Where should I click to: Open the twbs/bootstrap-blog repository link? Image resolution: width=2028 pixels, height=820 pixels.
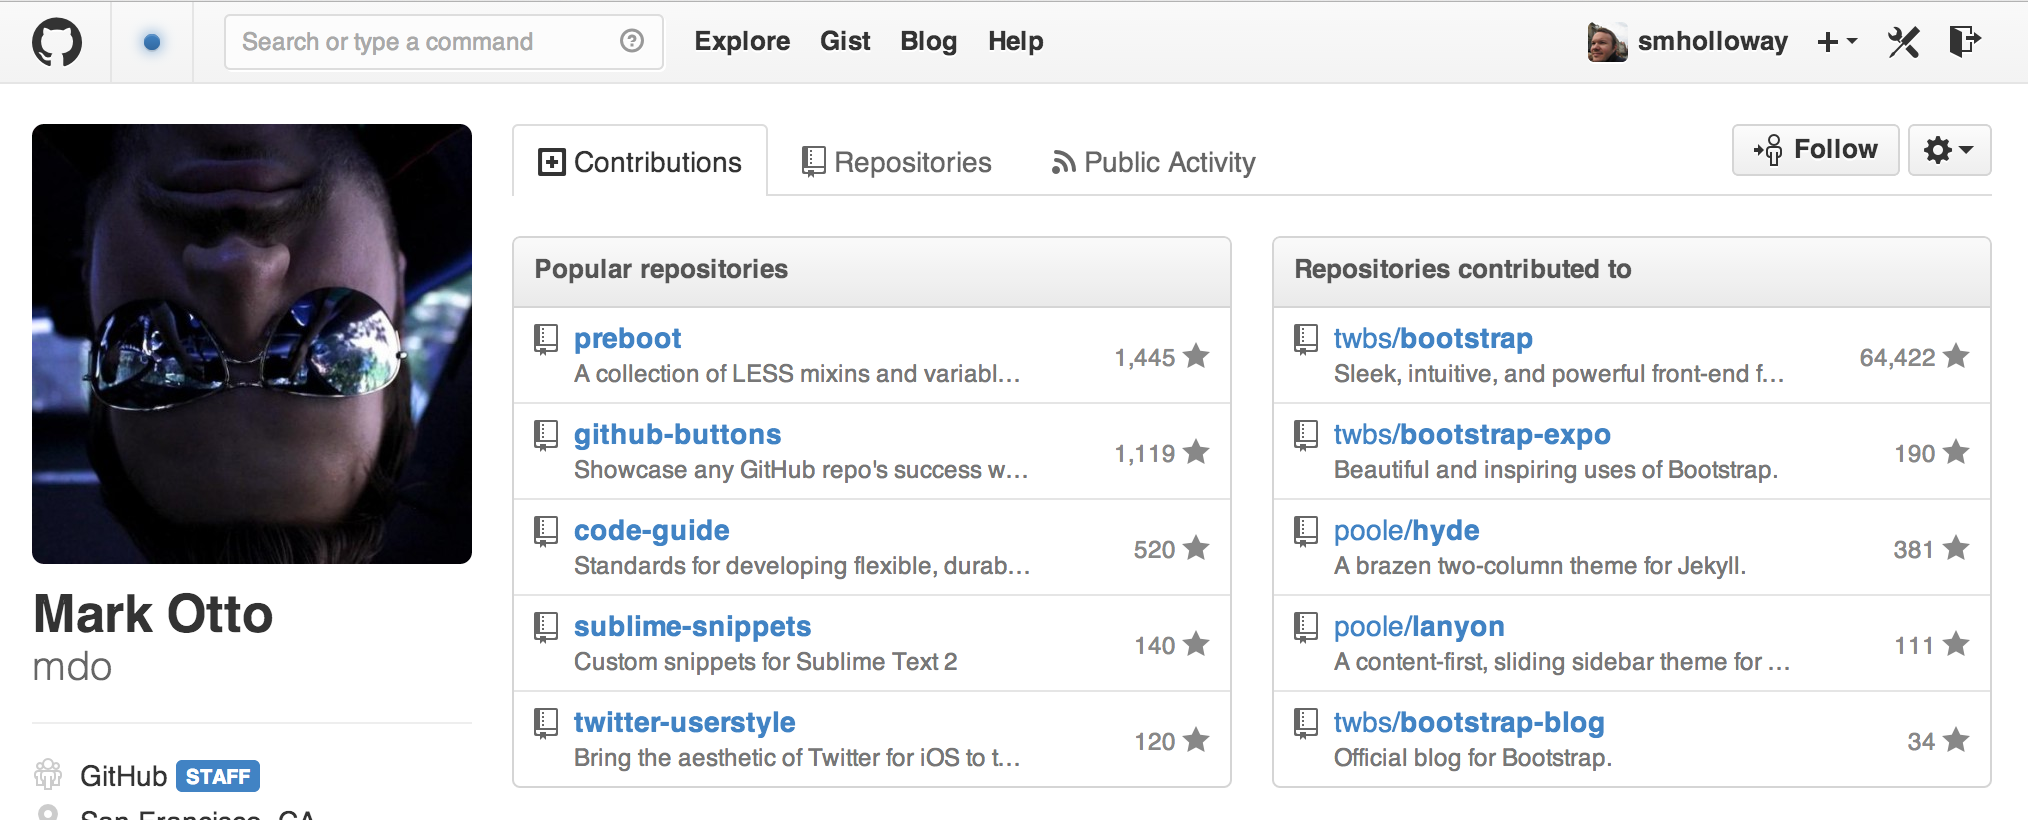(1469, 722)
